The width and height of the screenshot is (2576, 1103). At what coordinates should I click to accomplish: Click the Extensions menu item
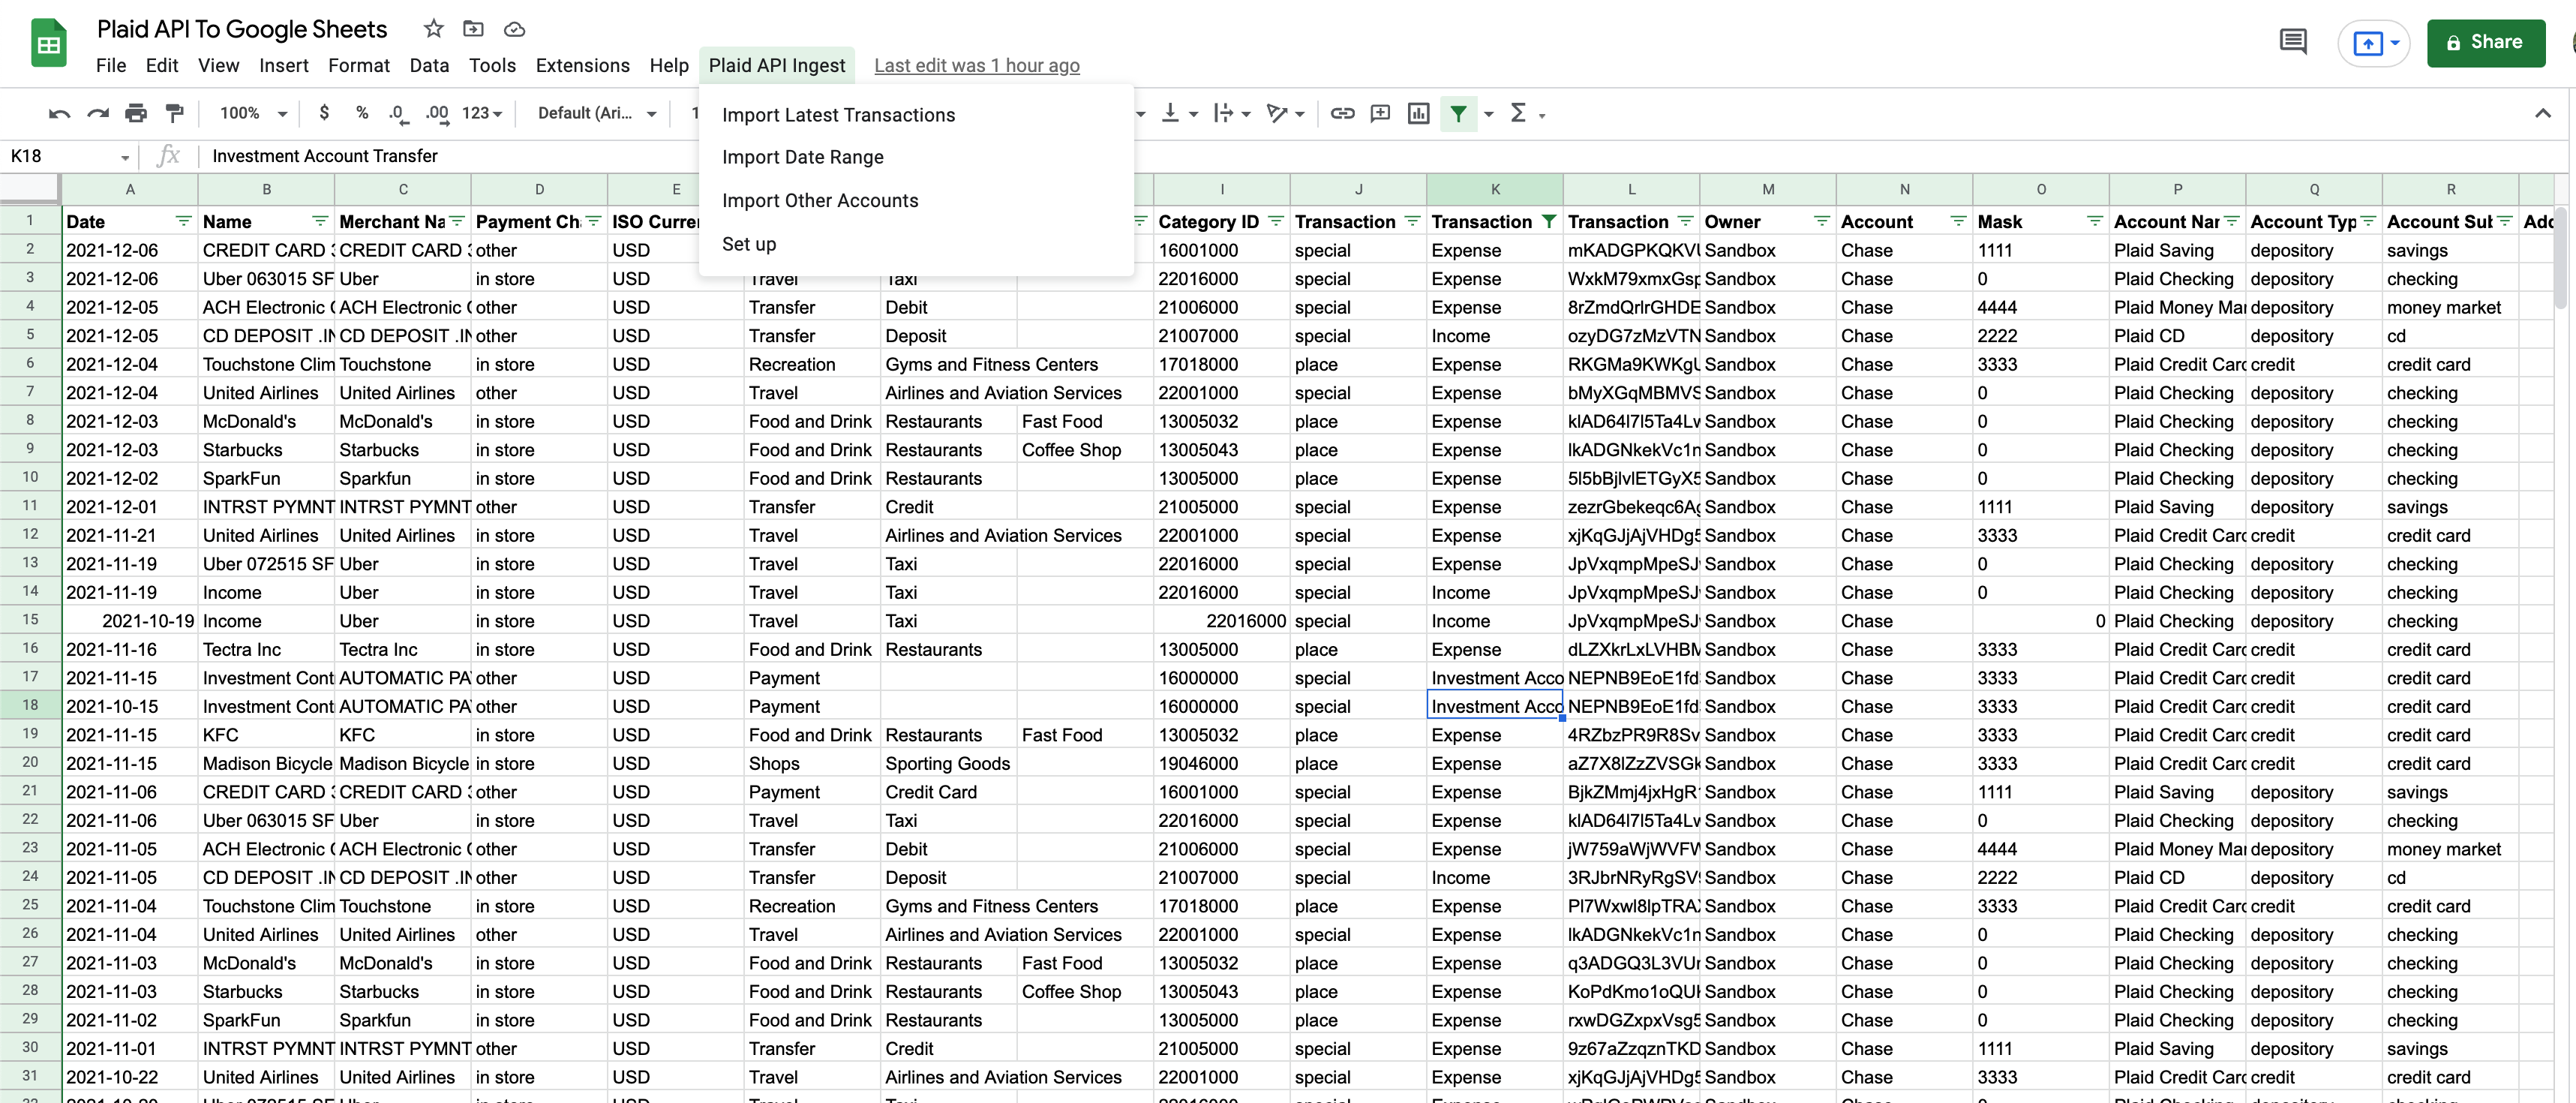(580, 64)
